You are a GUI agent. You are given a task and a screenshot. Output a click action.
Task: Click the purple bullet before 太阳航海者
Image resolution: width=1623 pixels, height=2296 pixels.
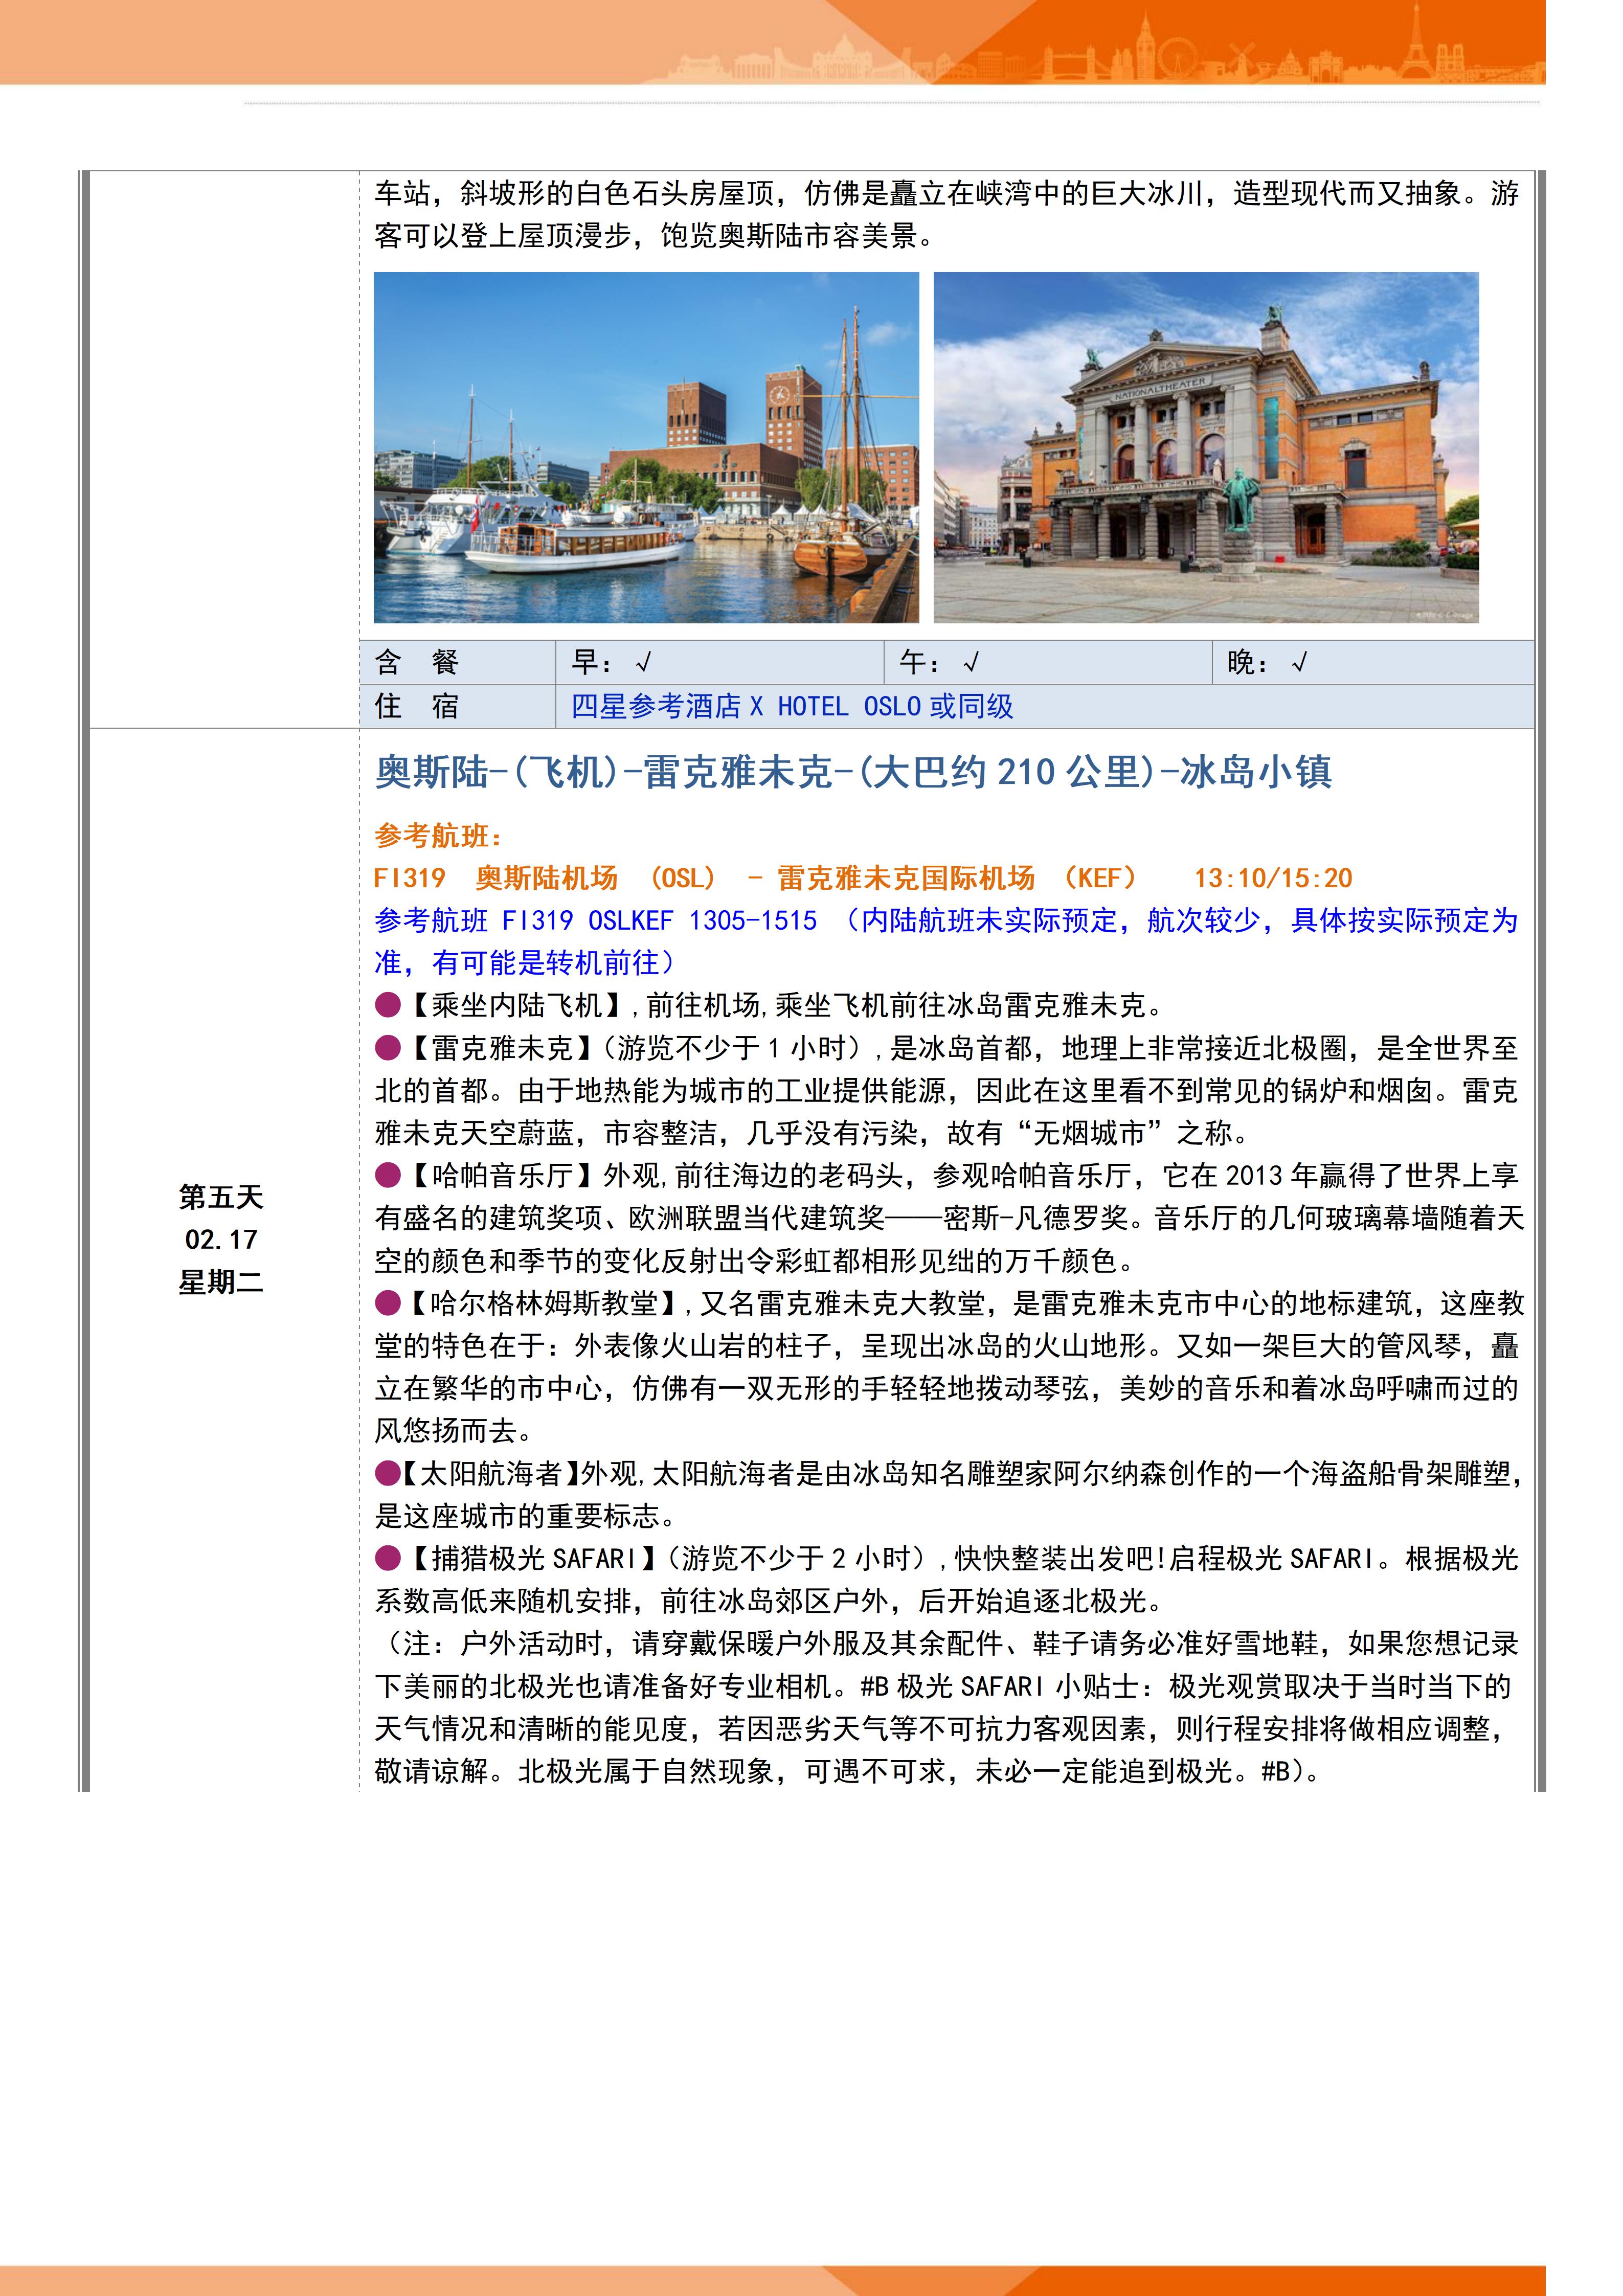tap(387, 1473)
